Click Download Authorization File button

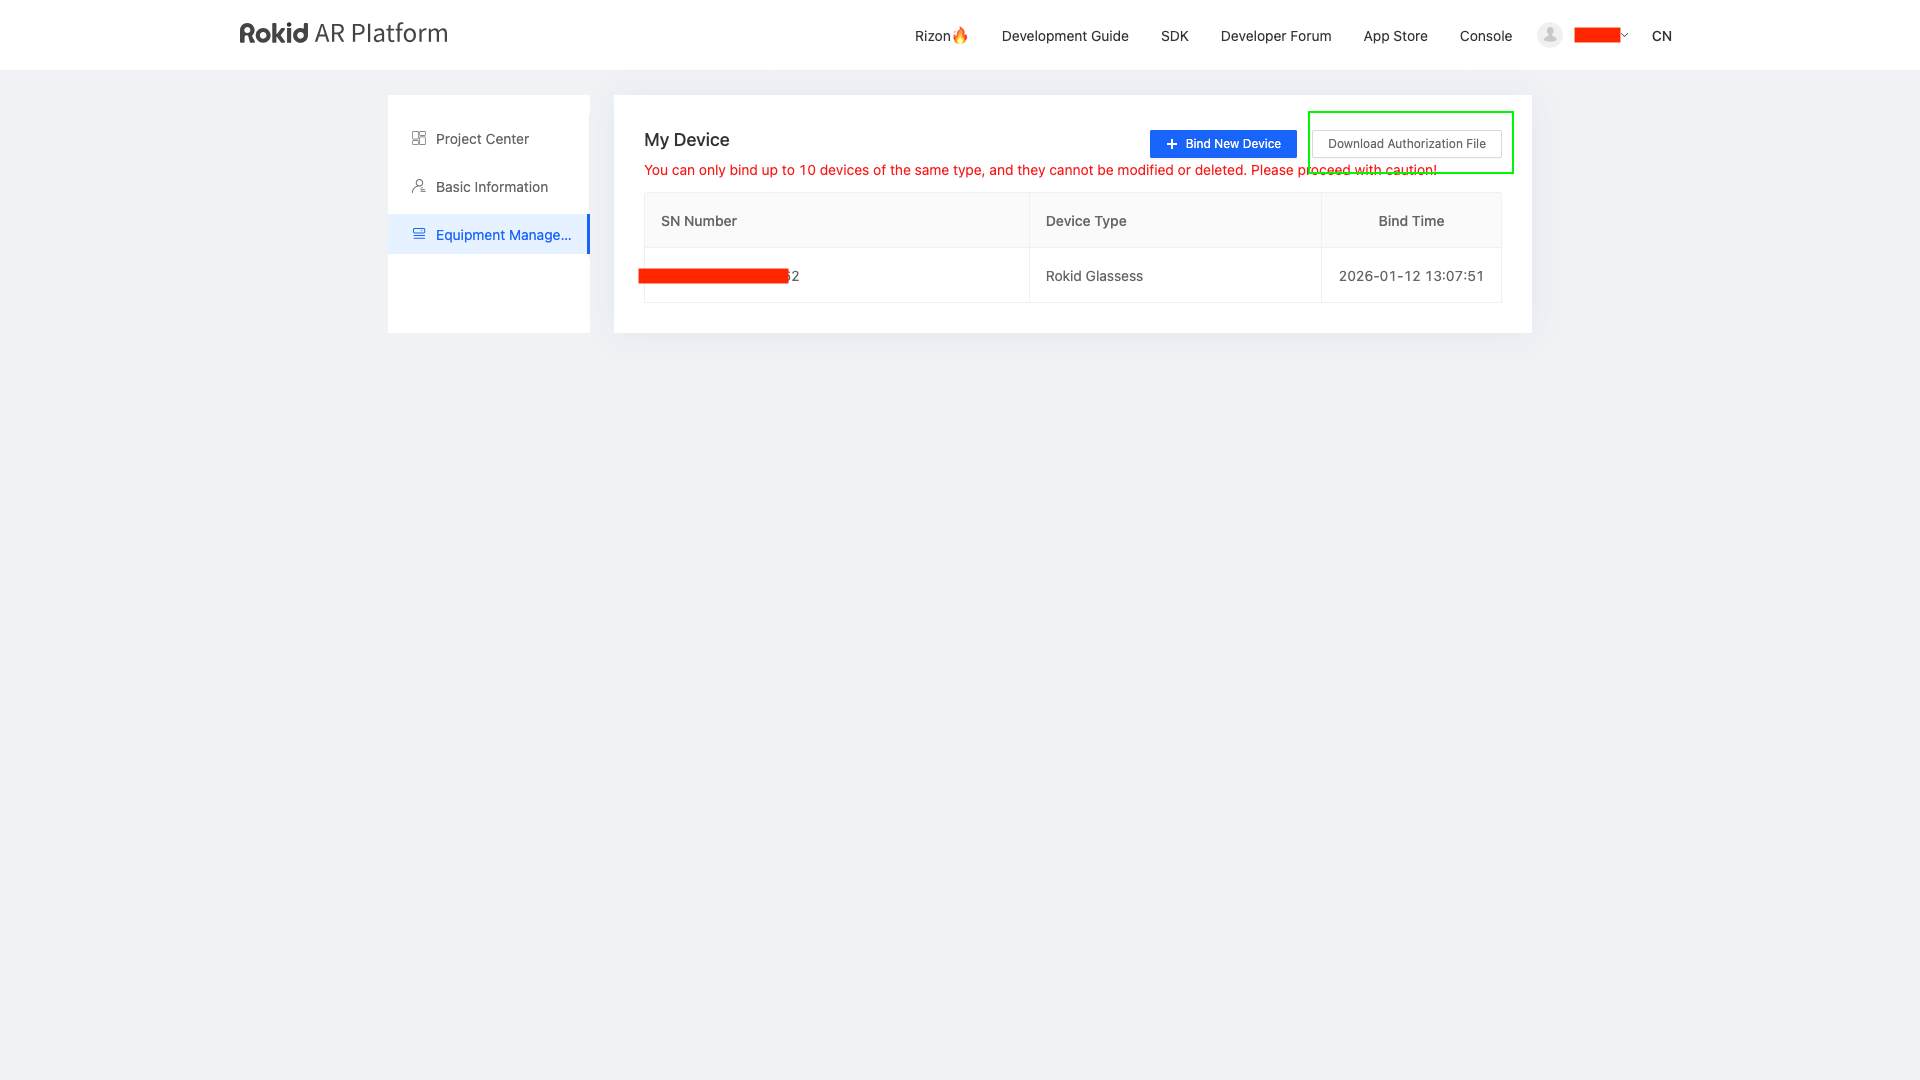[x=1406, y=144]
